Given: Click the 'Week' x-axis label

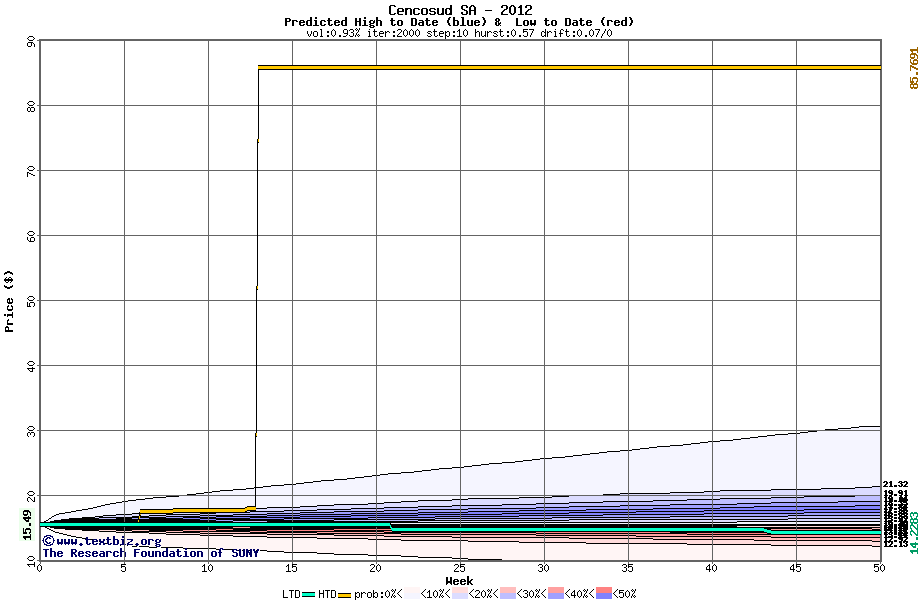Looking at the screenshot, I should coord(459,581).
